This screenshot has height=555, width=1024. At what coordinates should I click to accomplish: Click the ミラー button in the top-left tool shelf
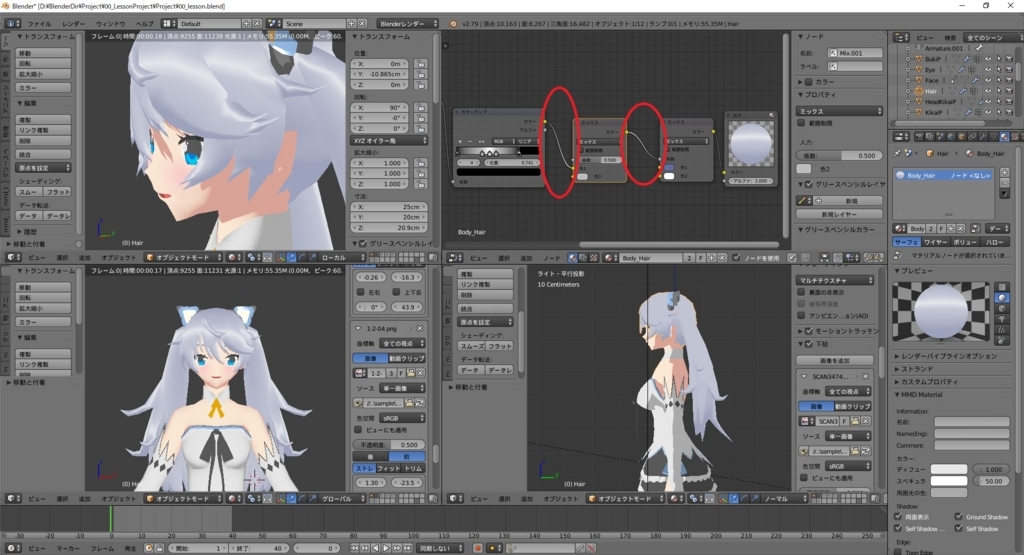coord(43,87)
